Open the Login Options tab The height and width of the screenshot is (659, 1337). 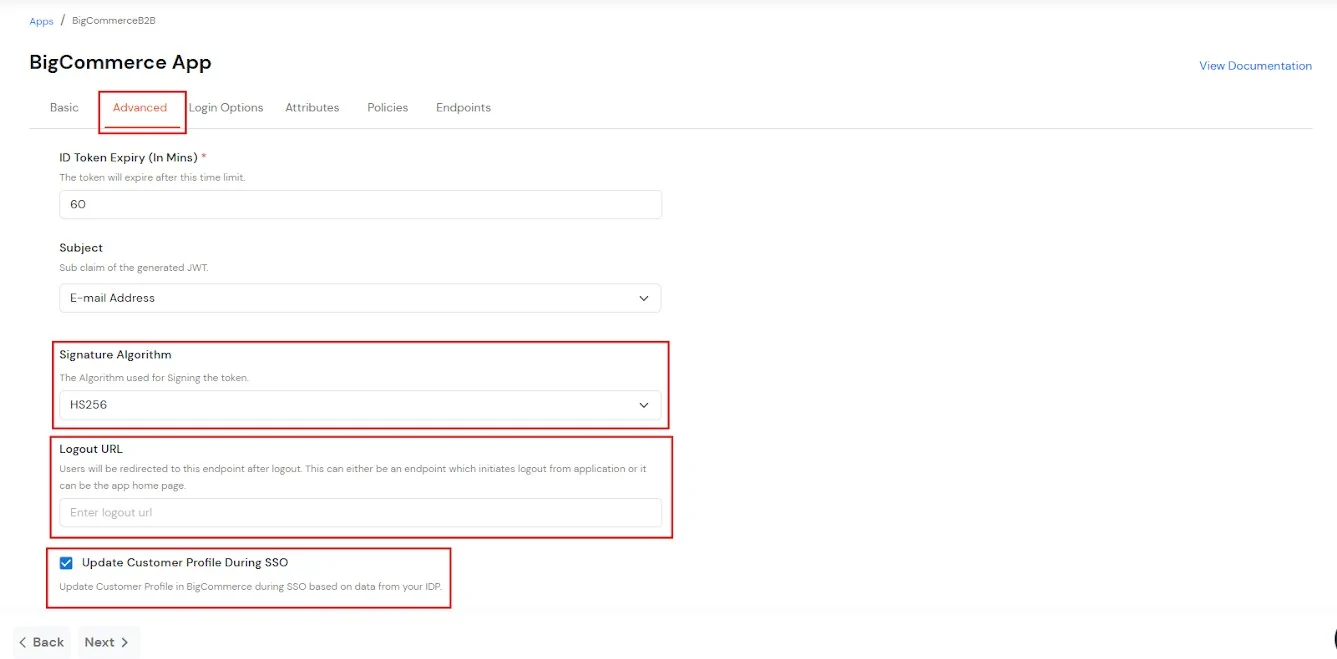(226, 108)
